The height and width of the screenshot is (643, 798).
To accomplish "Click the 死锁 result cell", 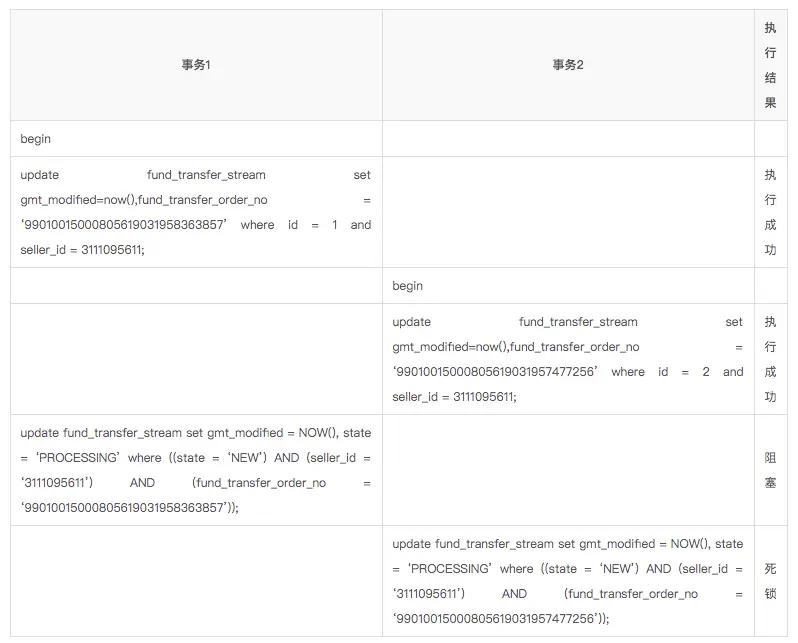I will pyautogui.click(x=771, y=581).
